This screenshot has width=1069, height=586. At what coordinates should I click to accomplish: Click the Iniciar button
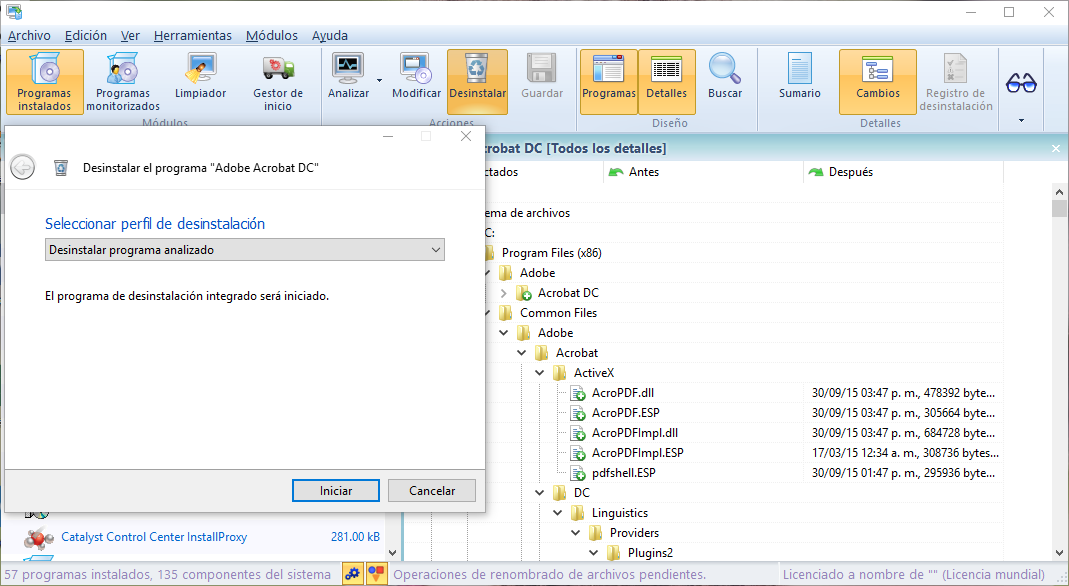[336, 491]
